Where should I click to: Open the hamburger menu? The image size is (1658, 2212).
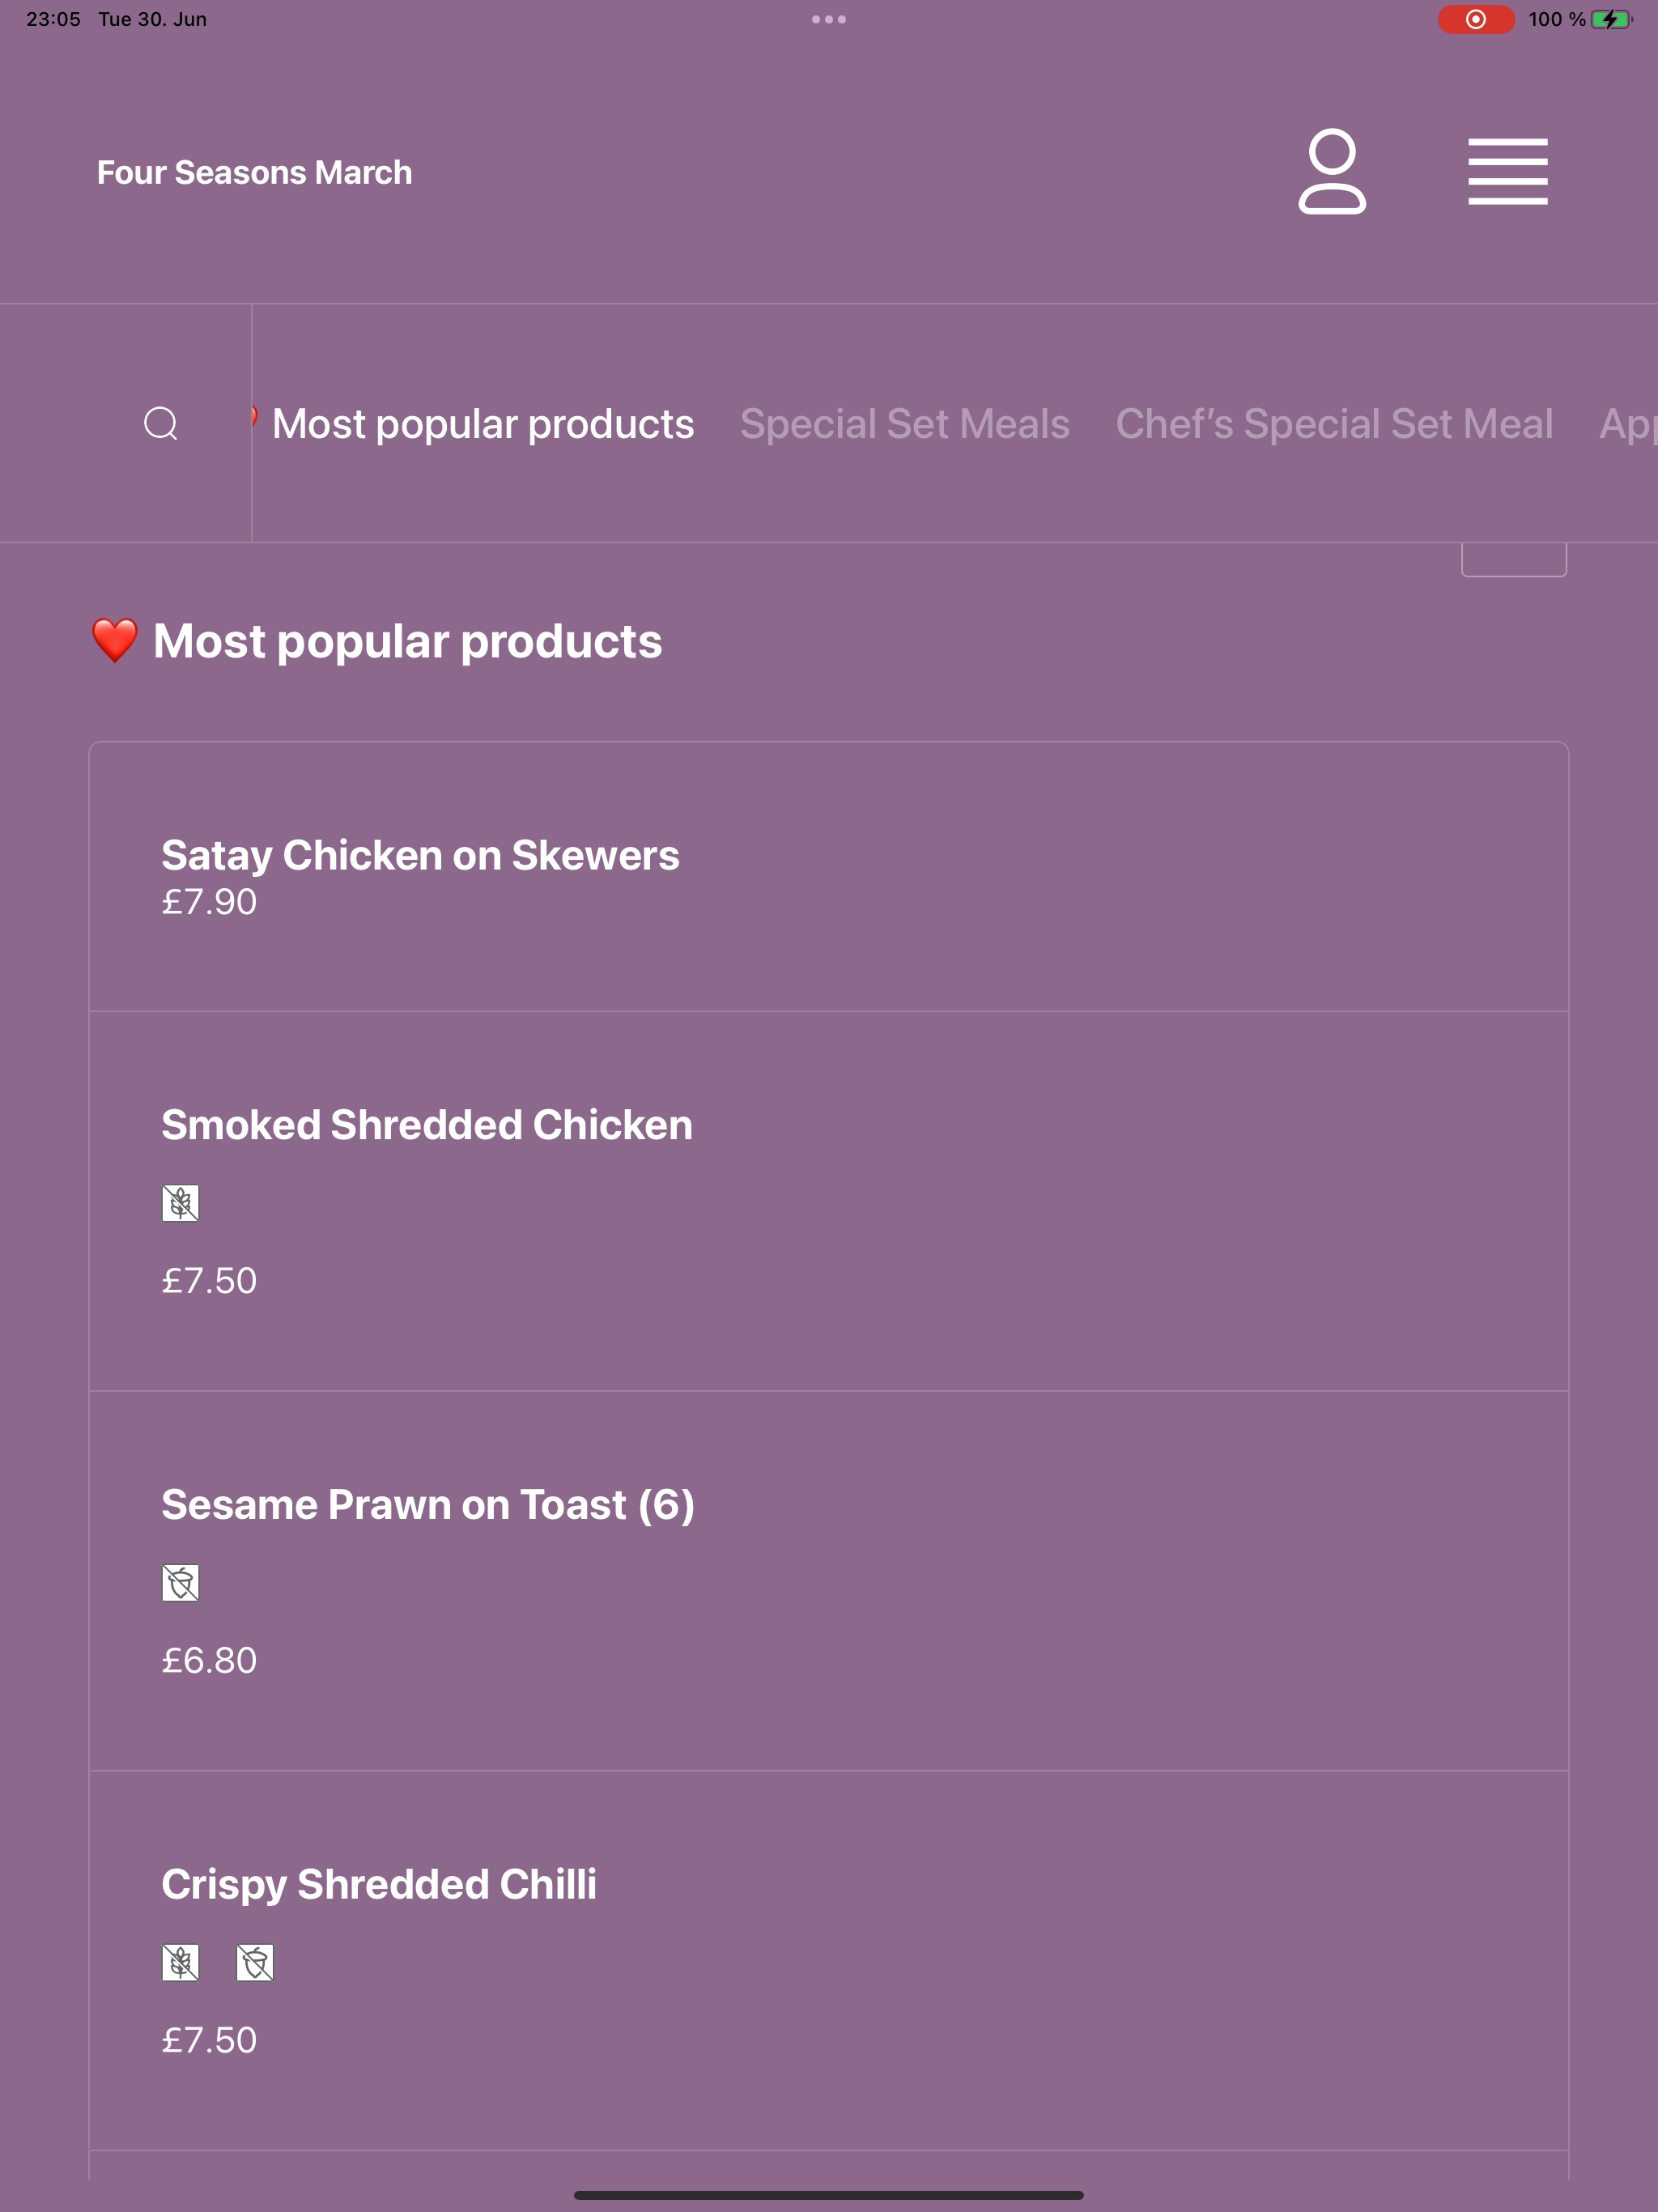point(1507,172)
